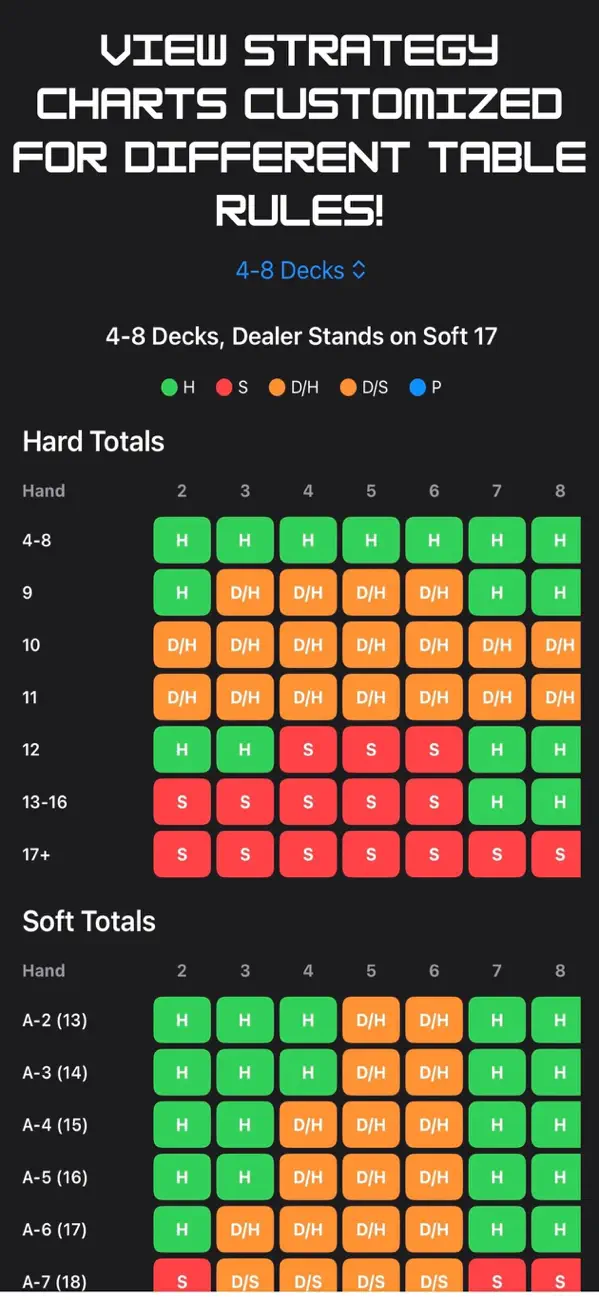Tap the H cell for hard 13-16 versus dealer 7
This screenshot has width=599, height=1300.
[497, 802]
